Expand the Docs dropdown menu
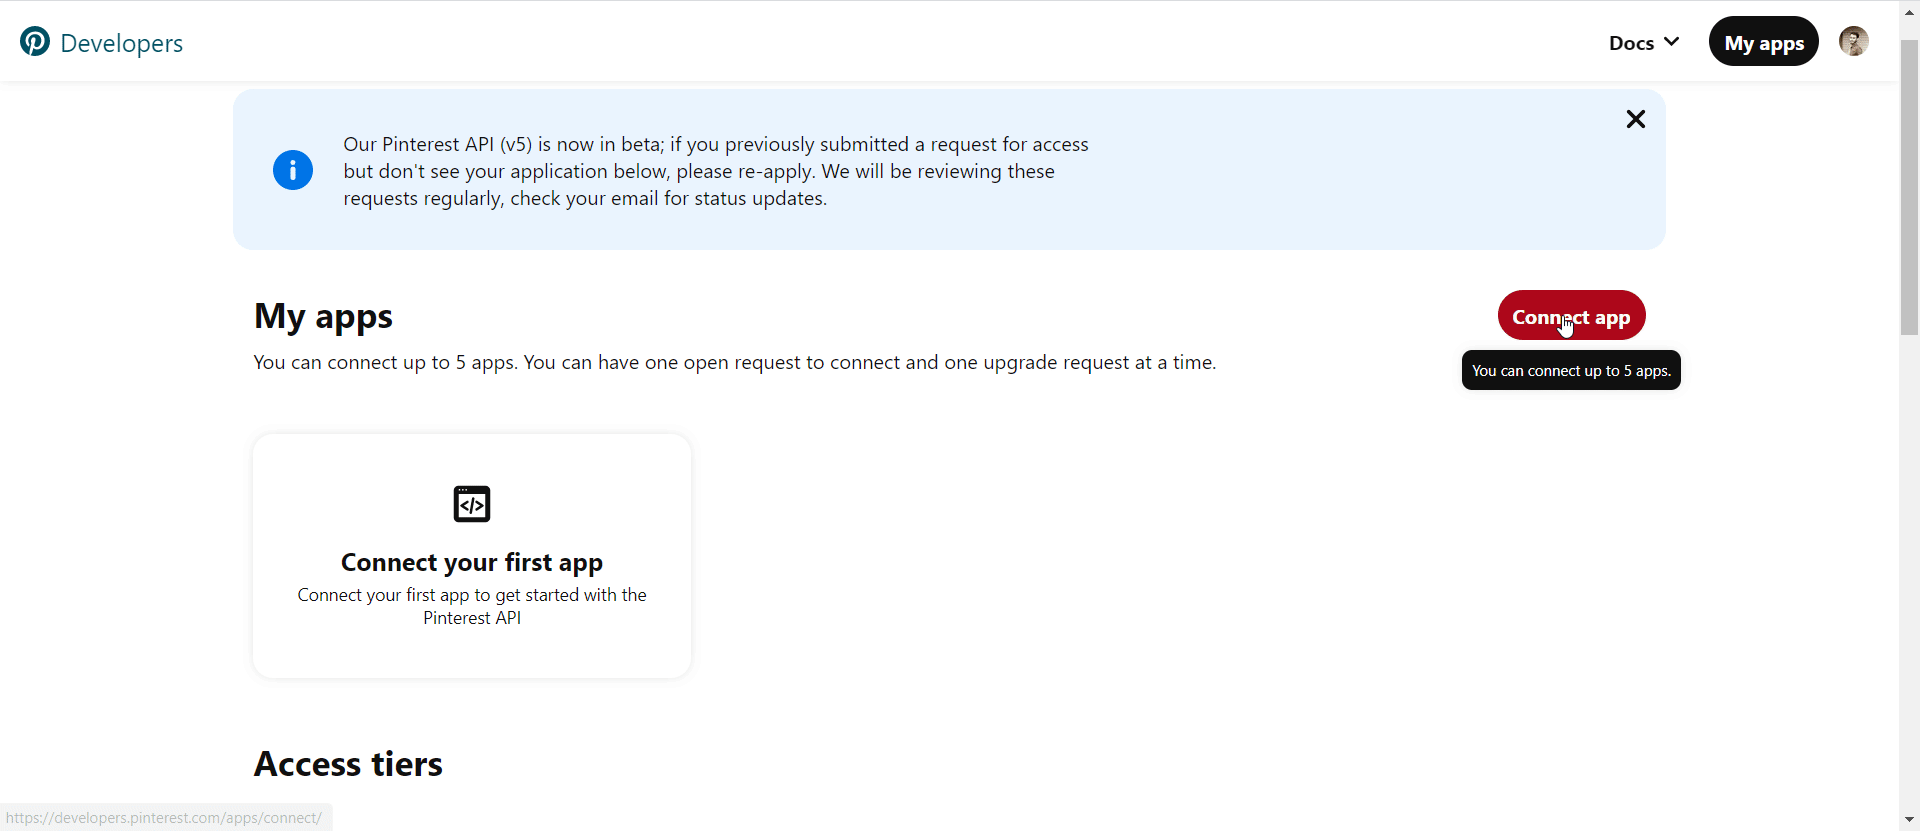Viewport: 1920px width, 831px height. 1632,43
